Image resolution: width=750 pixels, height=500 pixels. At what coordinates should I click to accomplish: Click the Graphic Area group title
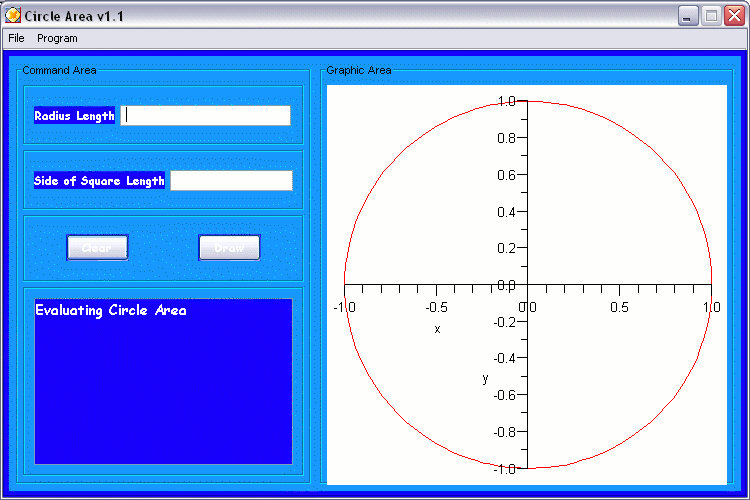coord(359,70)
